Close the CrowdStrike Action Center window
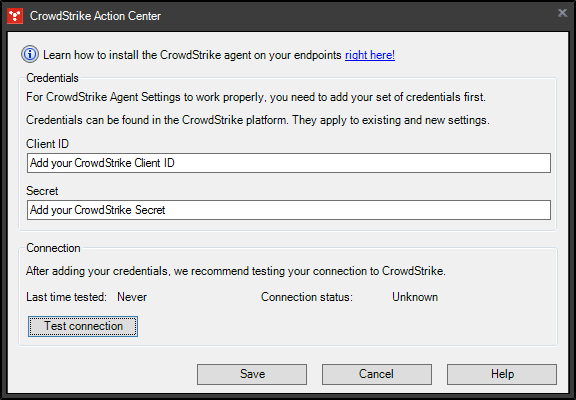The height and width of the screenshot is (400, 576). point(562,13)
